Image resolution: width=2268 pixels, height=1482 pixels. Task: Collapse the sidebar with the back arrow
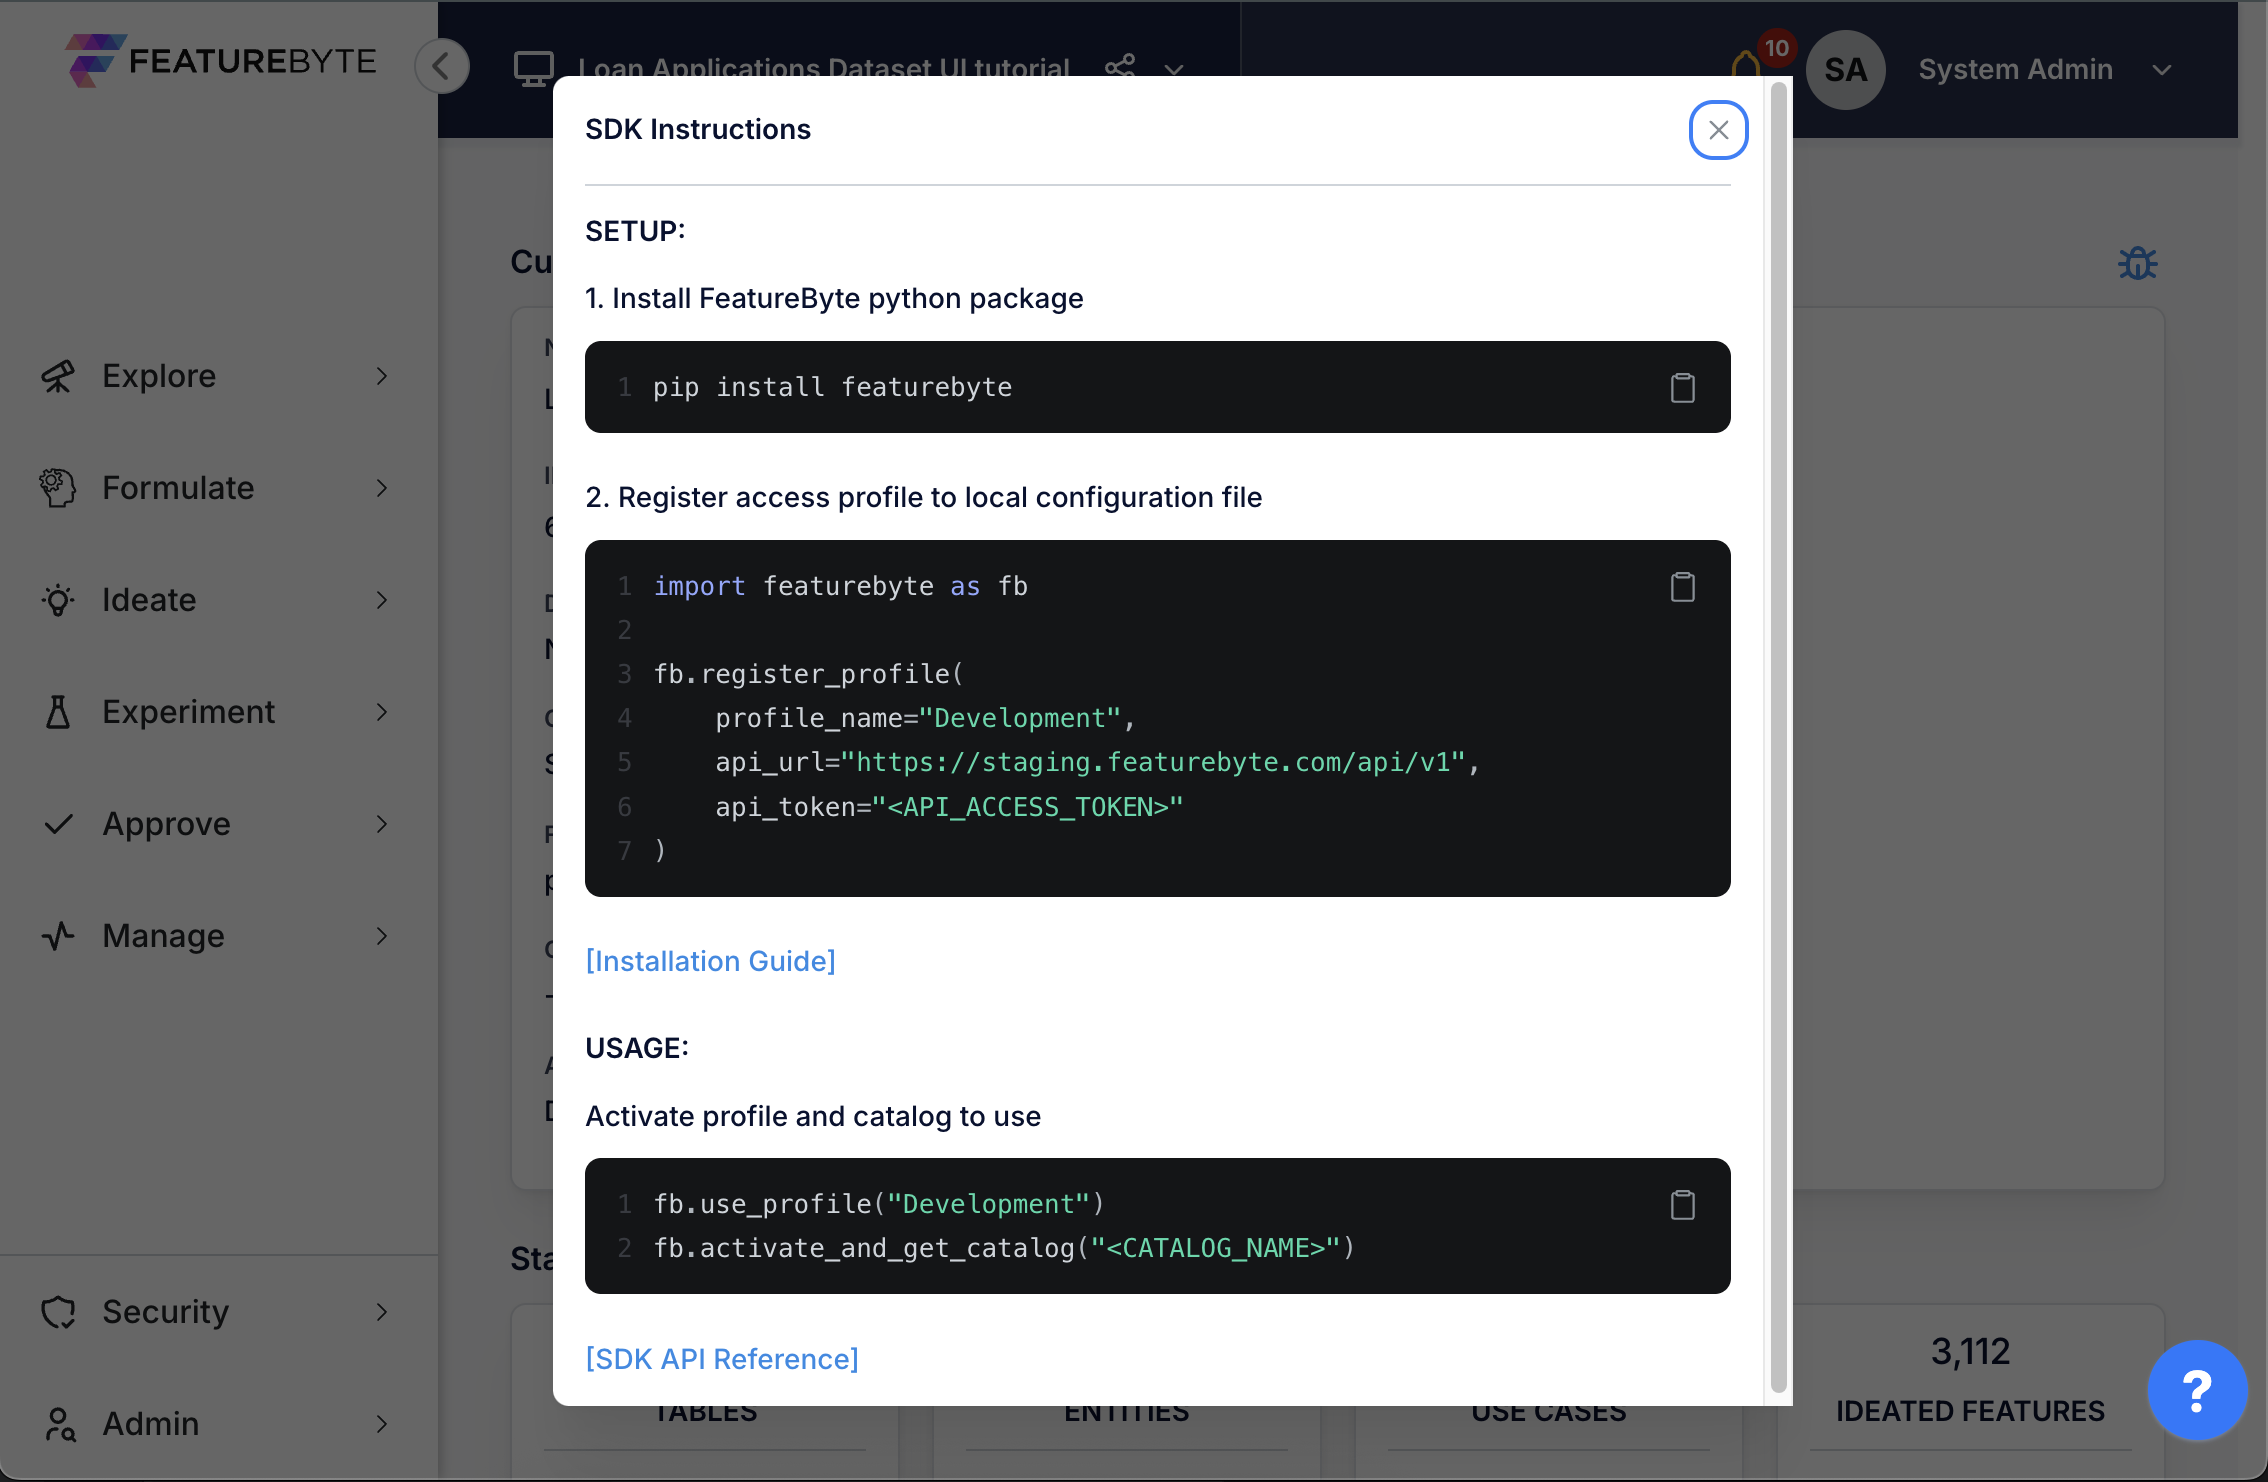441,65
